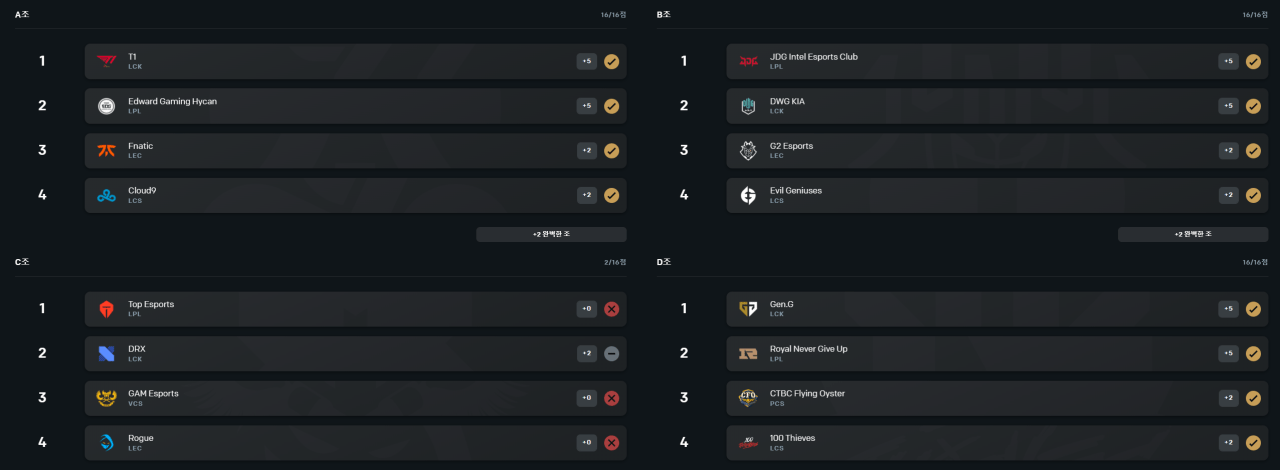Click the +2 perfect group button under Group B
Screen dimensions: 1280x470
(x=1192, y=234)
